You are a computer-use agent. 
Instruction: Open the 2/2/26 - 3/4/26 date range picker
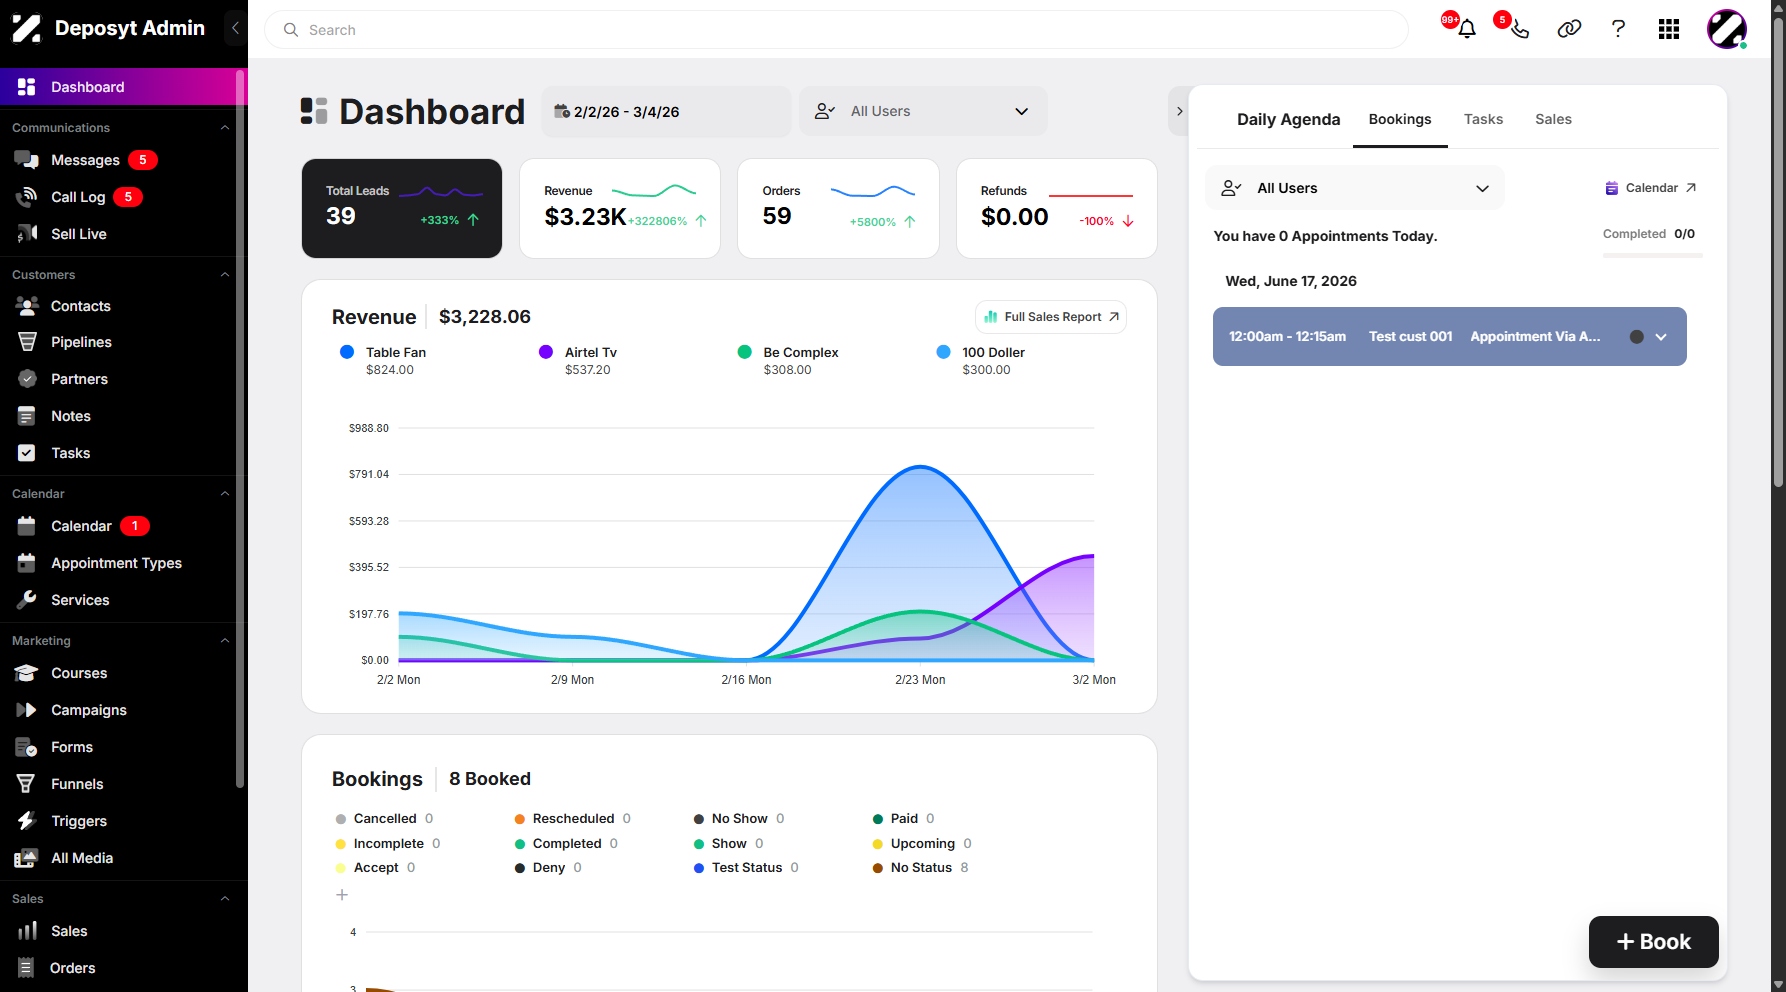tap(666, 111)
